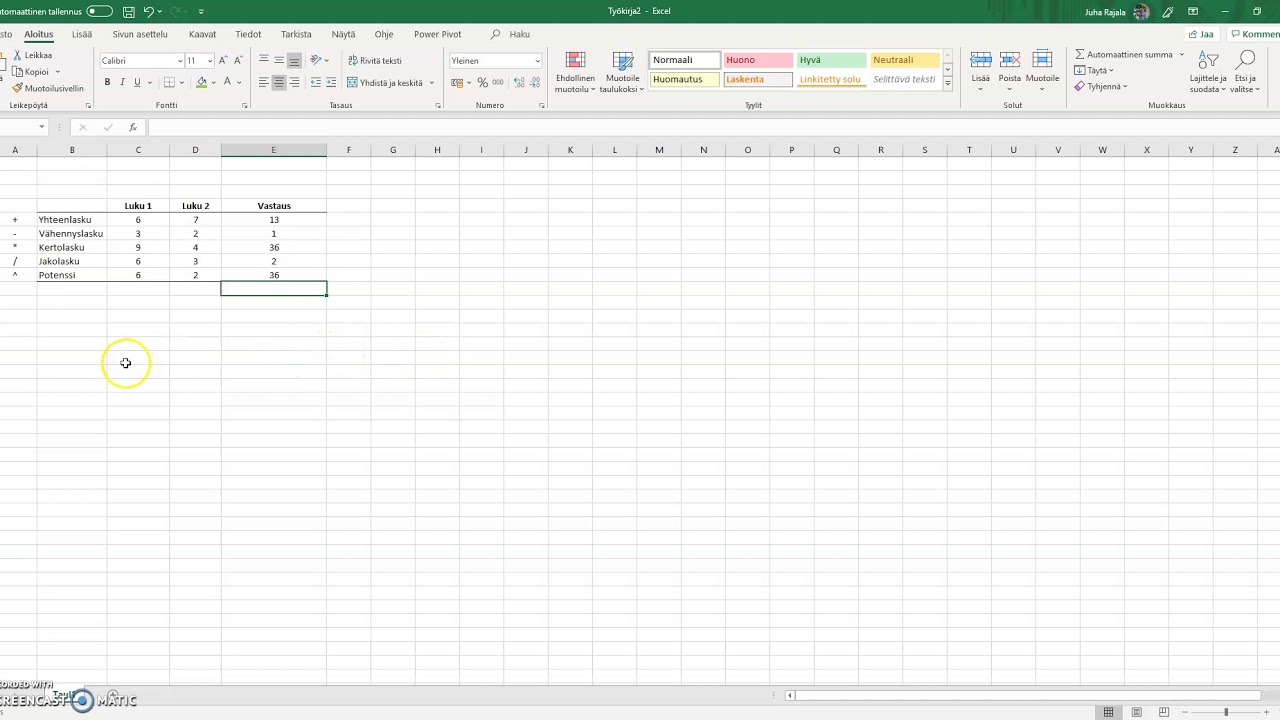1280x720 pixels.
Task: Open the Sivun asettelu ribbon tab
Action: pyautogui.click(x=140, y=34)
